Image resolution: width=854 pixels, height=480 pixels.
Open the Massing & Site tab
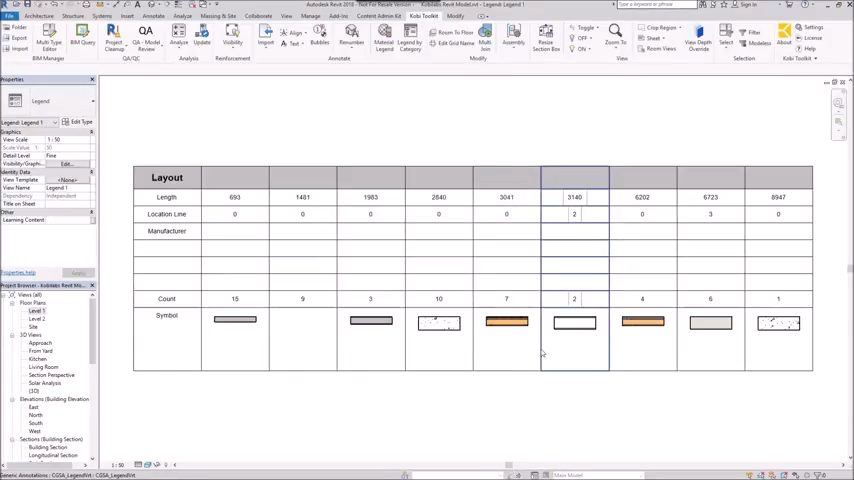pyautogui.click(x=218, y=16)
